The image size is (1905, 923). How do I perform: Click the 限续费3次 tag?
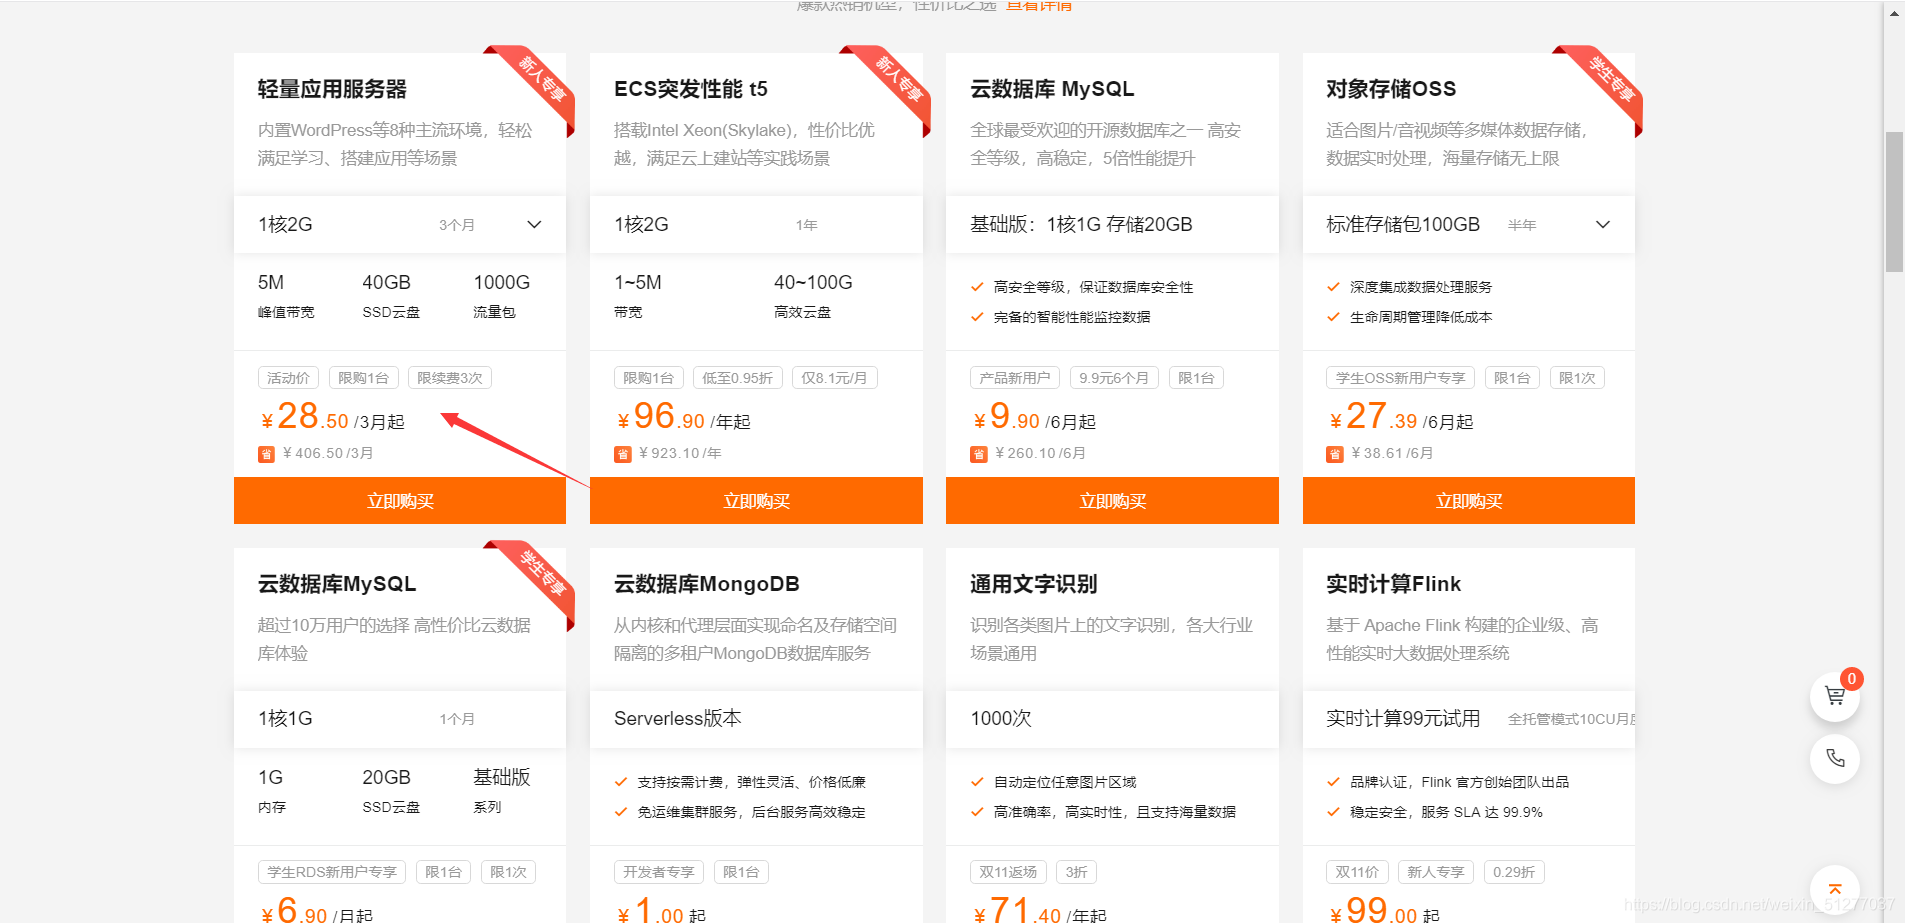pos(450,378)
